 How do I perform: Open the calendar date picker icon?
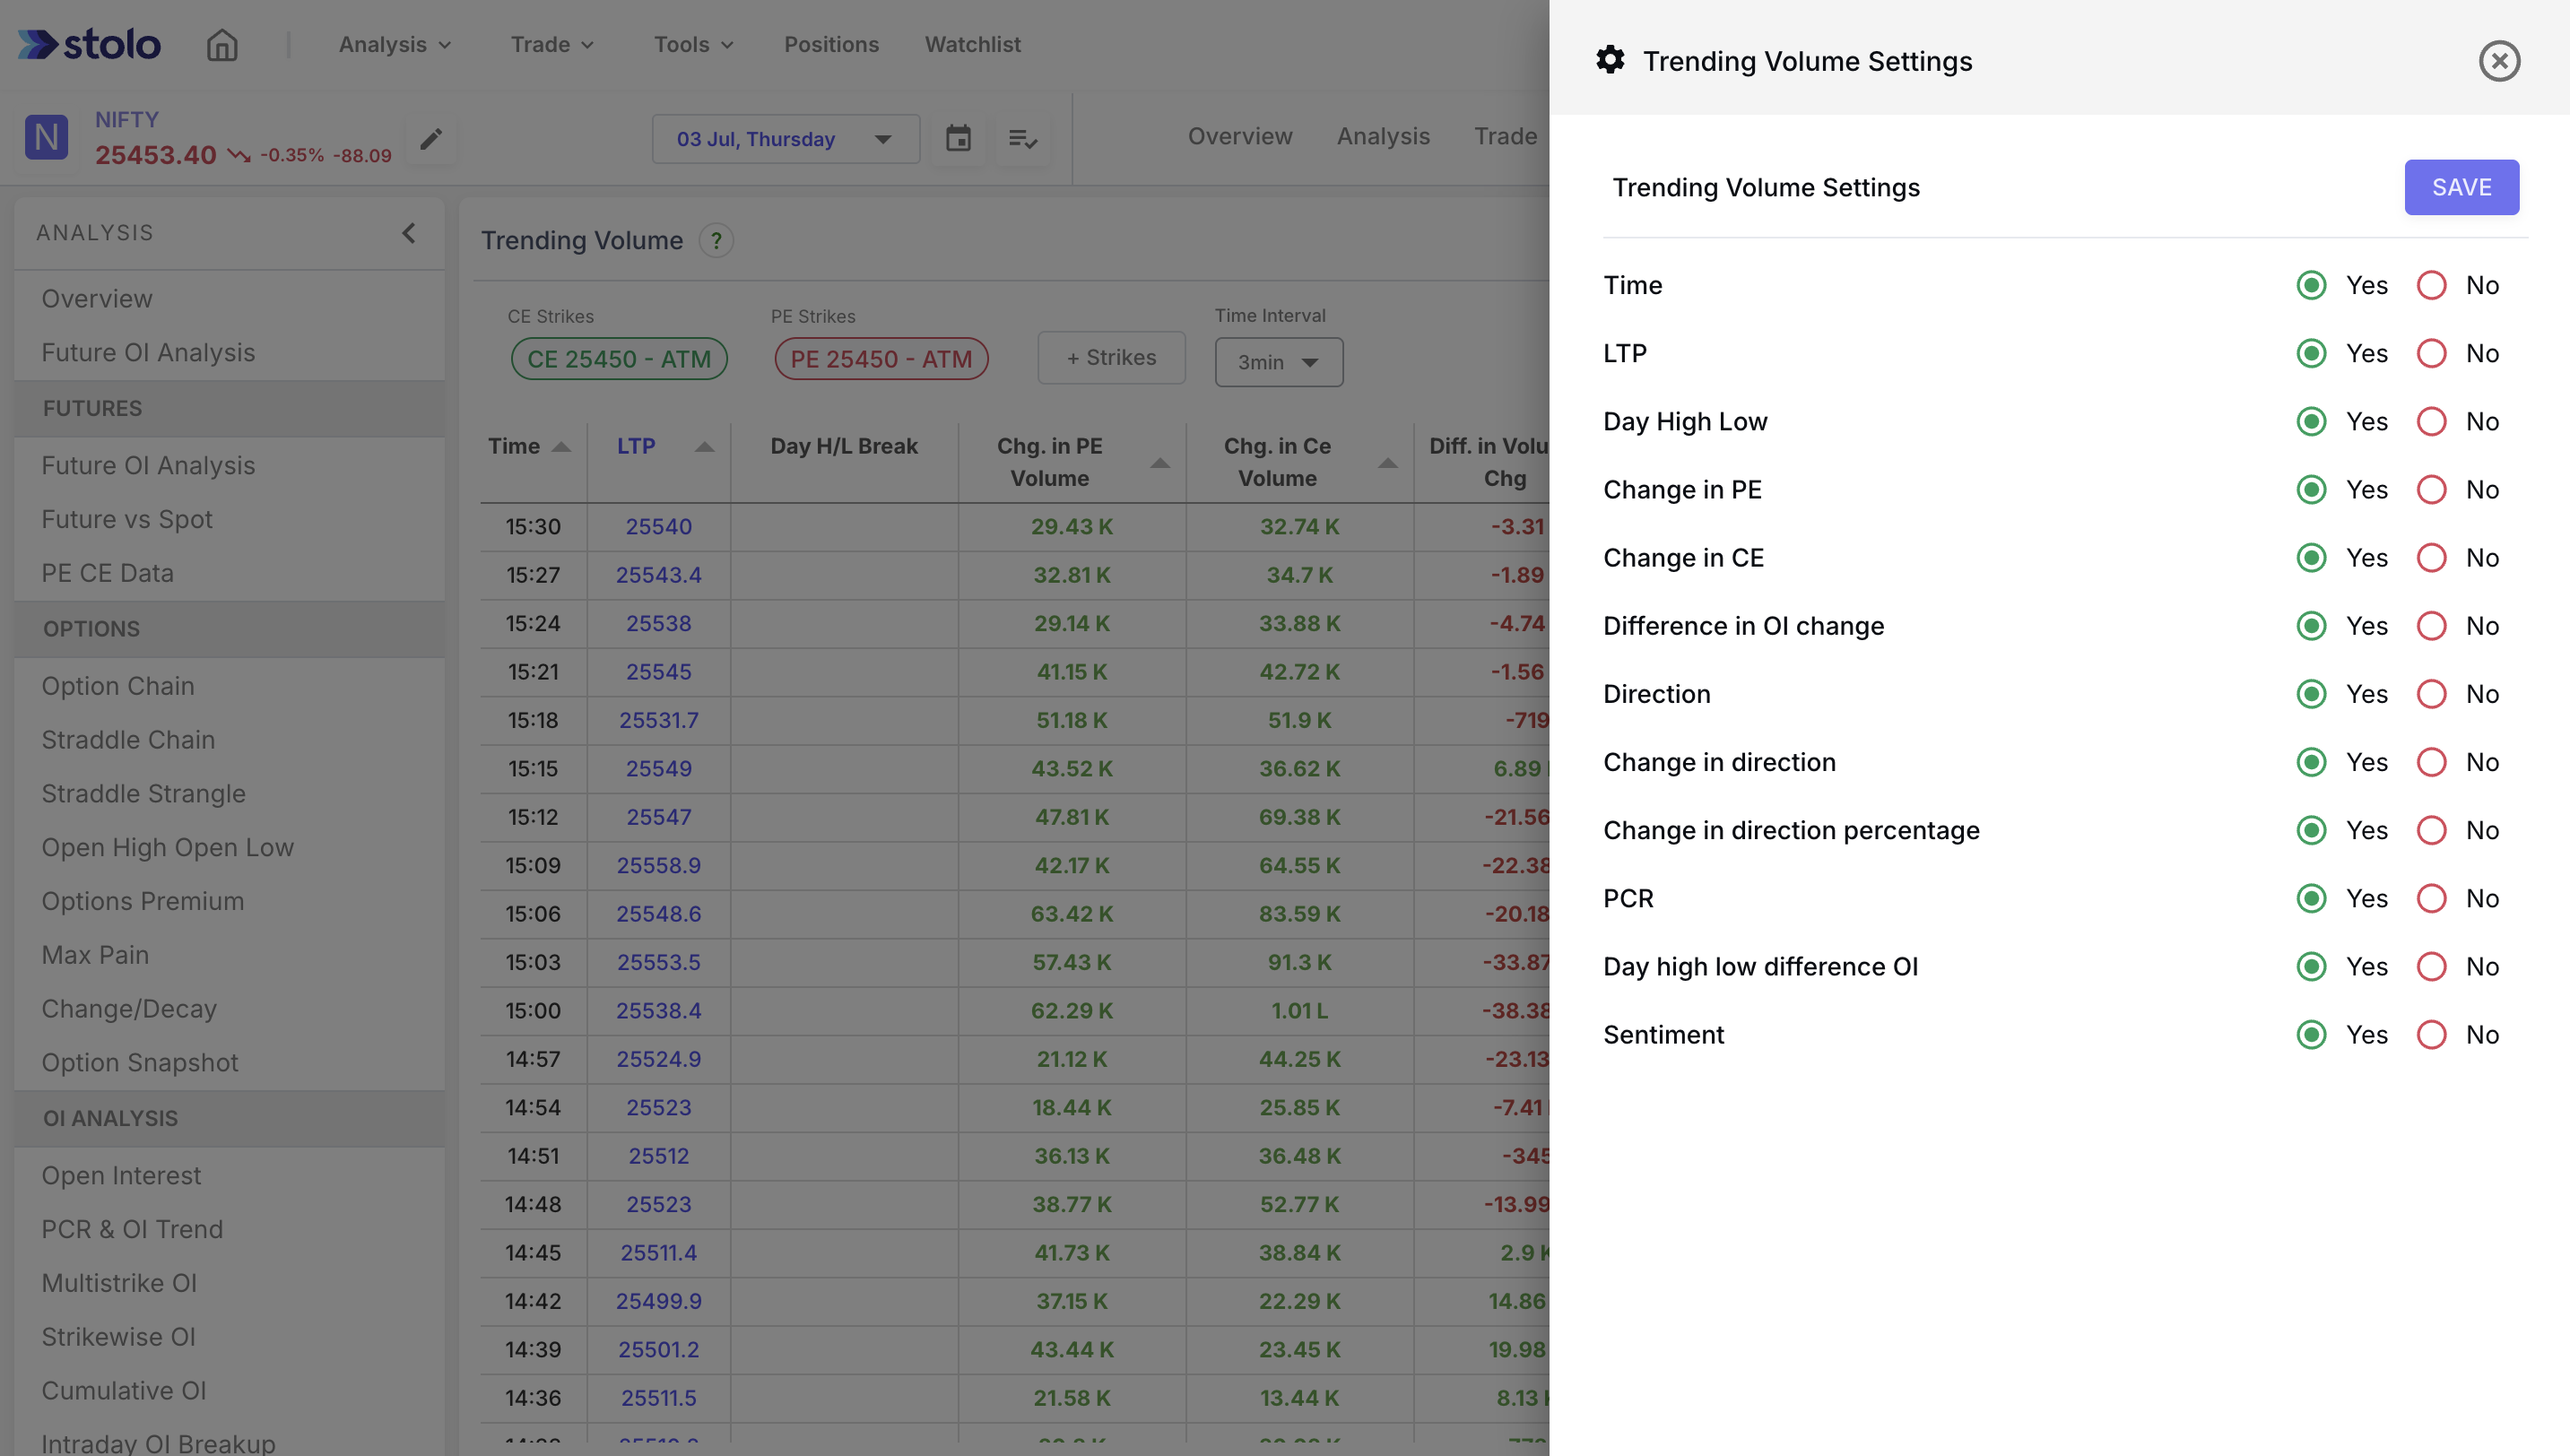coord(958,138)
